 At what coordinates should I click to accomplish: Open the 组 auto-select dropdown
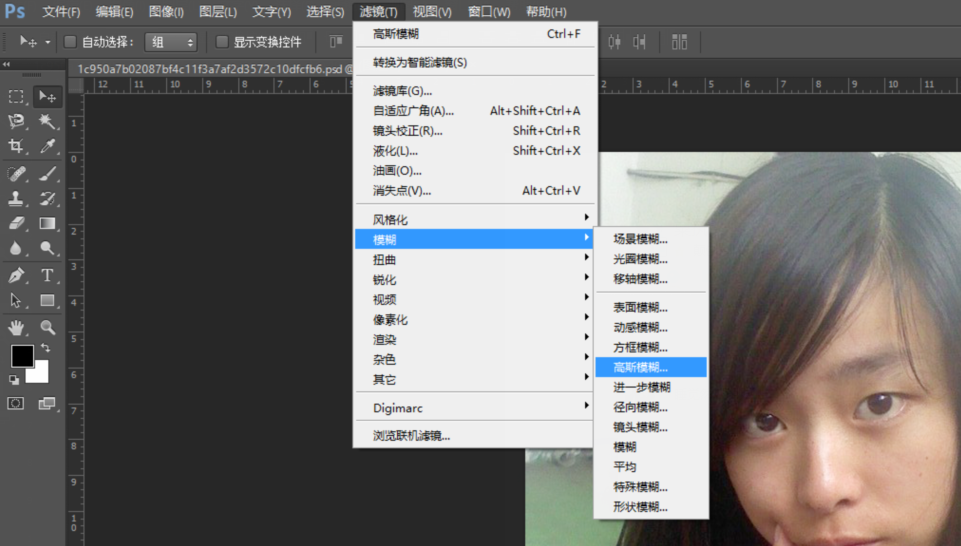[x=171, y=42]
